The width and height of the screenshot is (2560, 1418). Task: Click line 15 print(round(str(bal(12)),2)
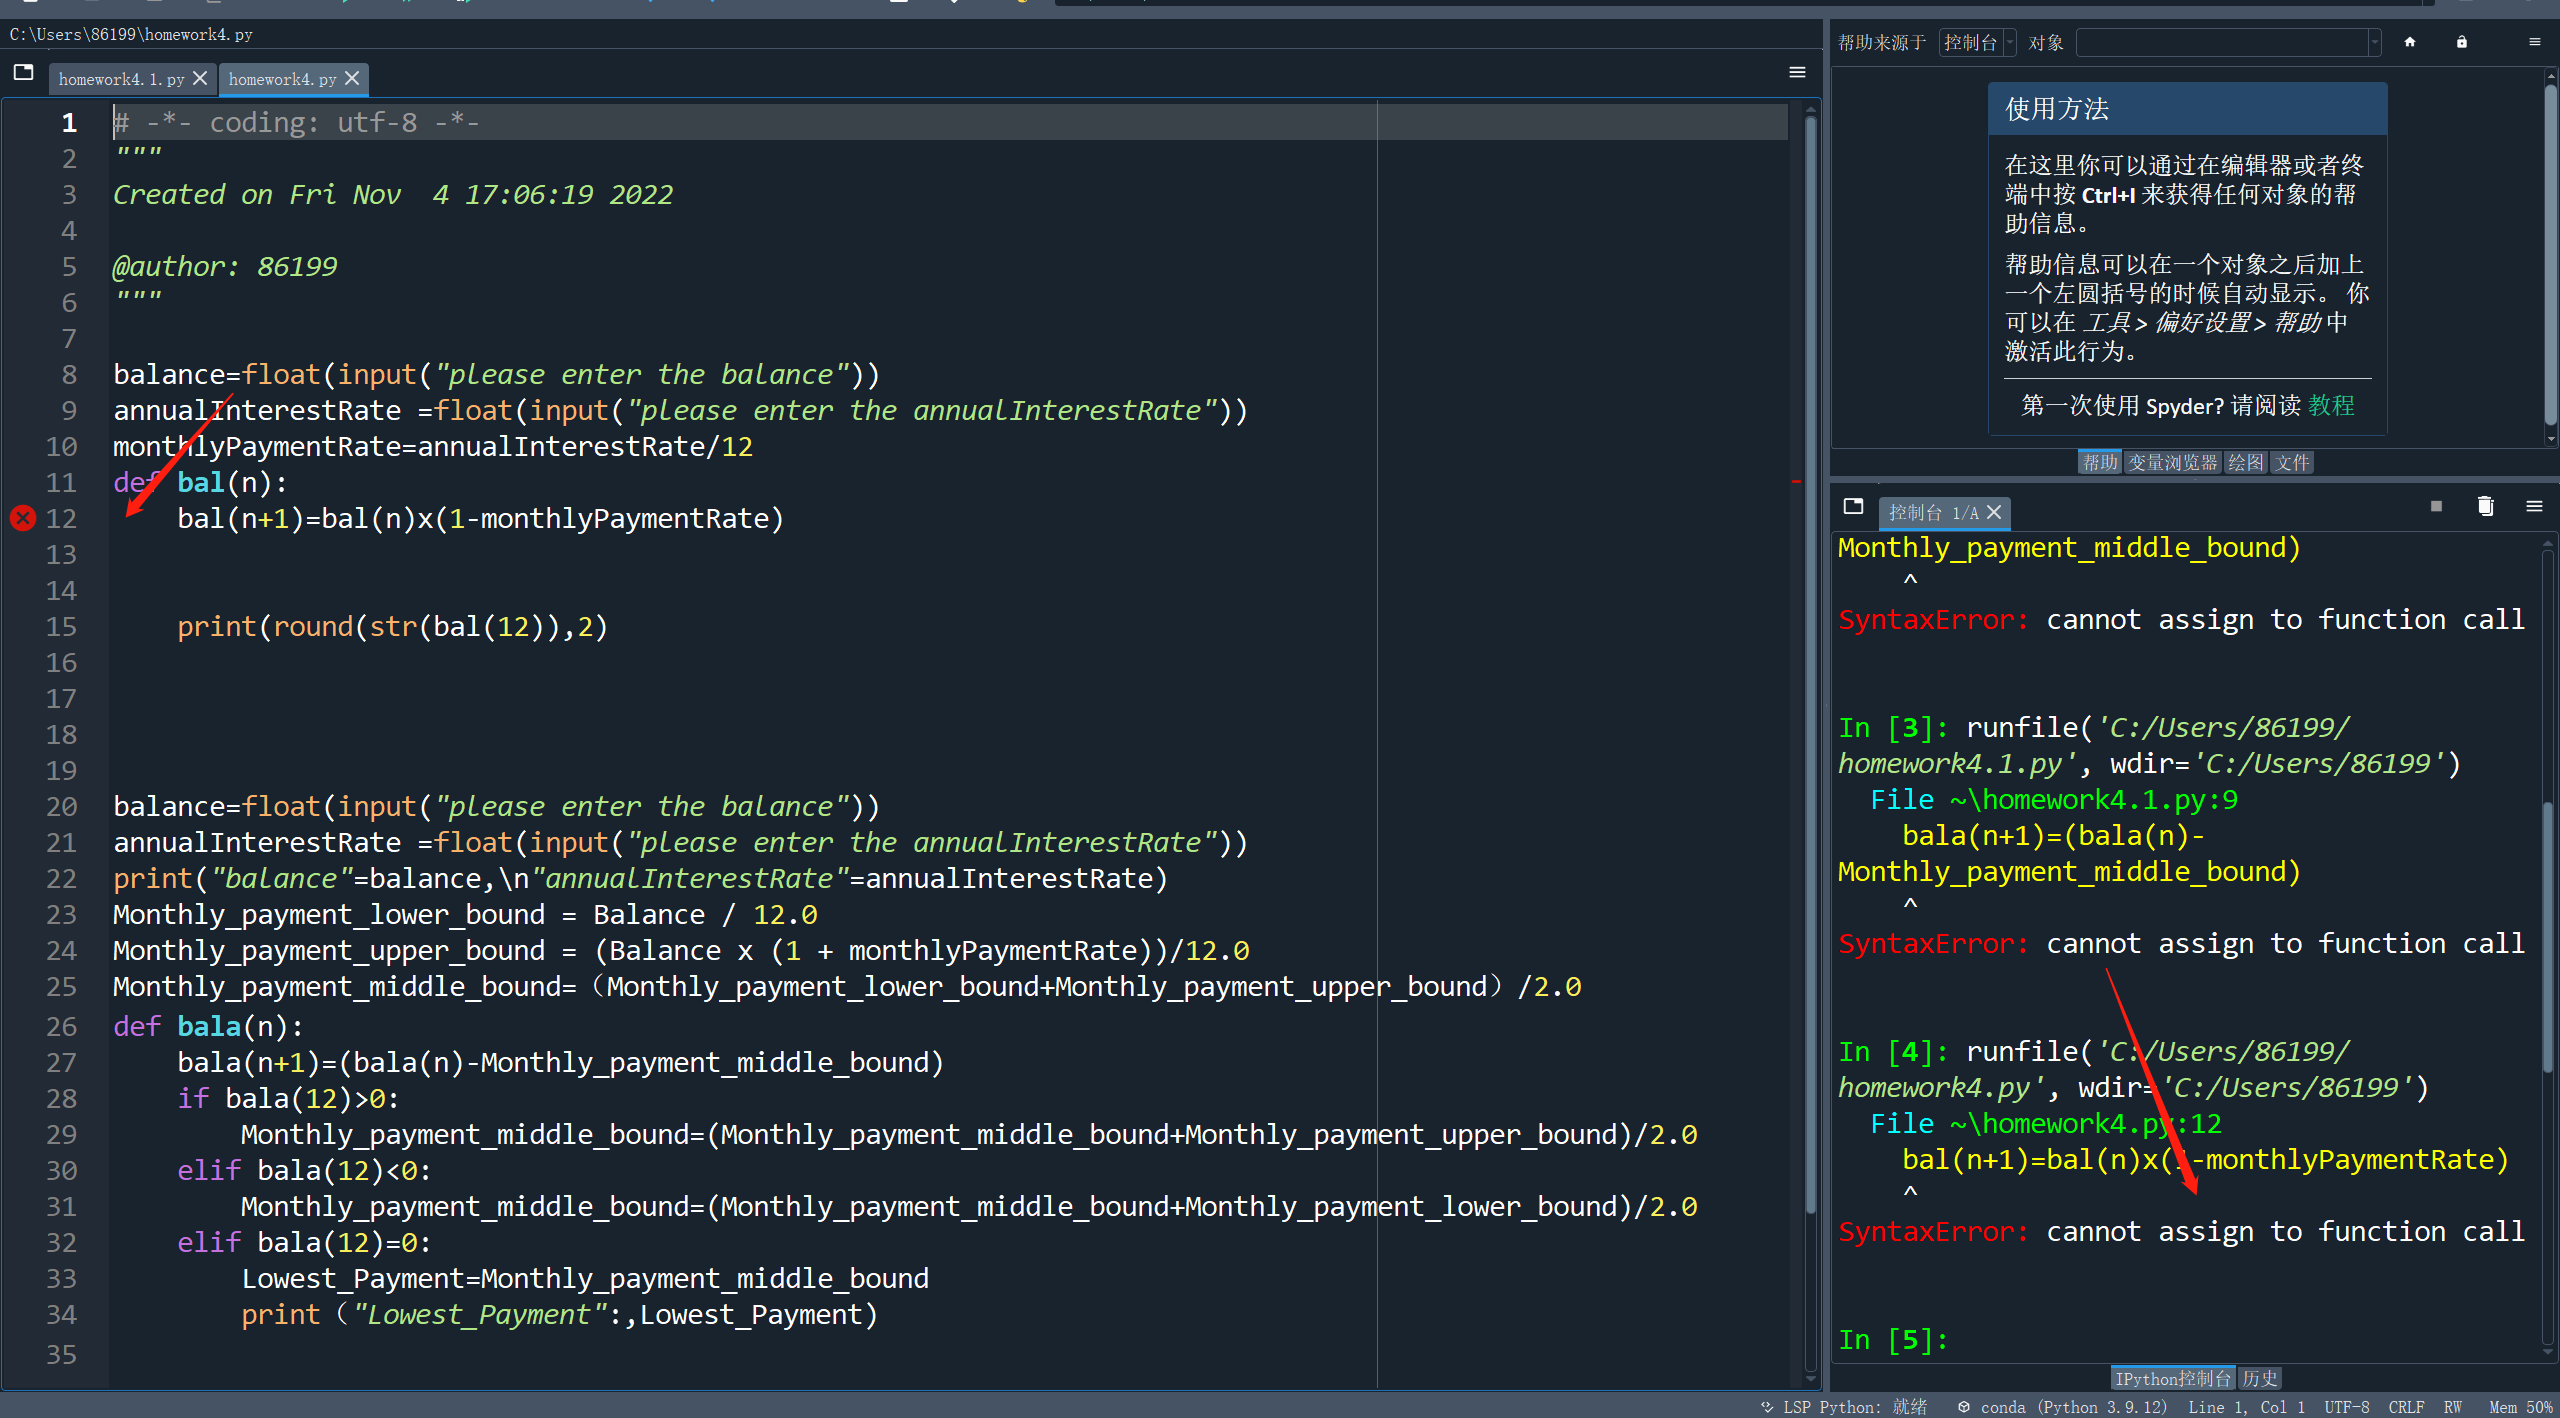pos(392,626)
